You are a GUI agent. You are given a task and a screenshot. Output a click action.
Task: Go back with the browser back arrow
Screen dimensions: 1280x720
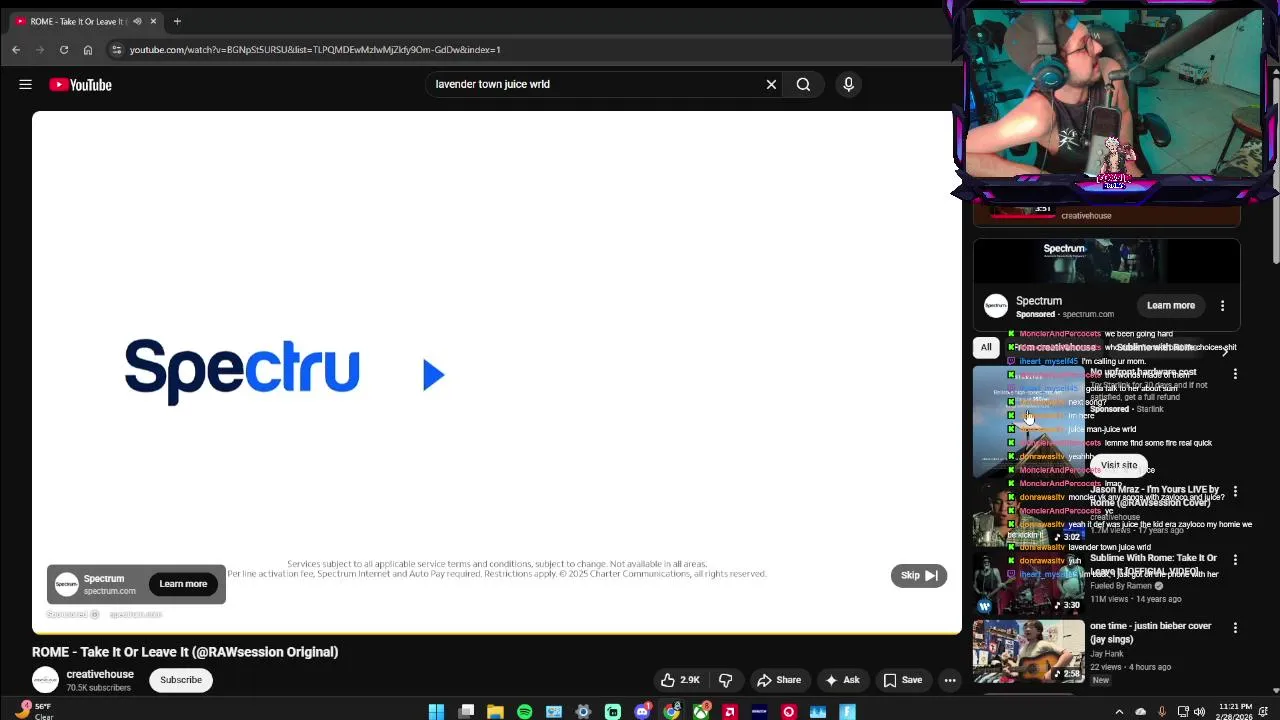[16, 49]
